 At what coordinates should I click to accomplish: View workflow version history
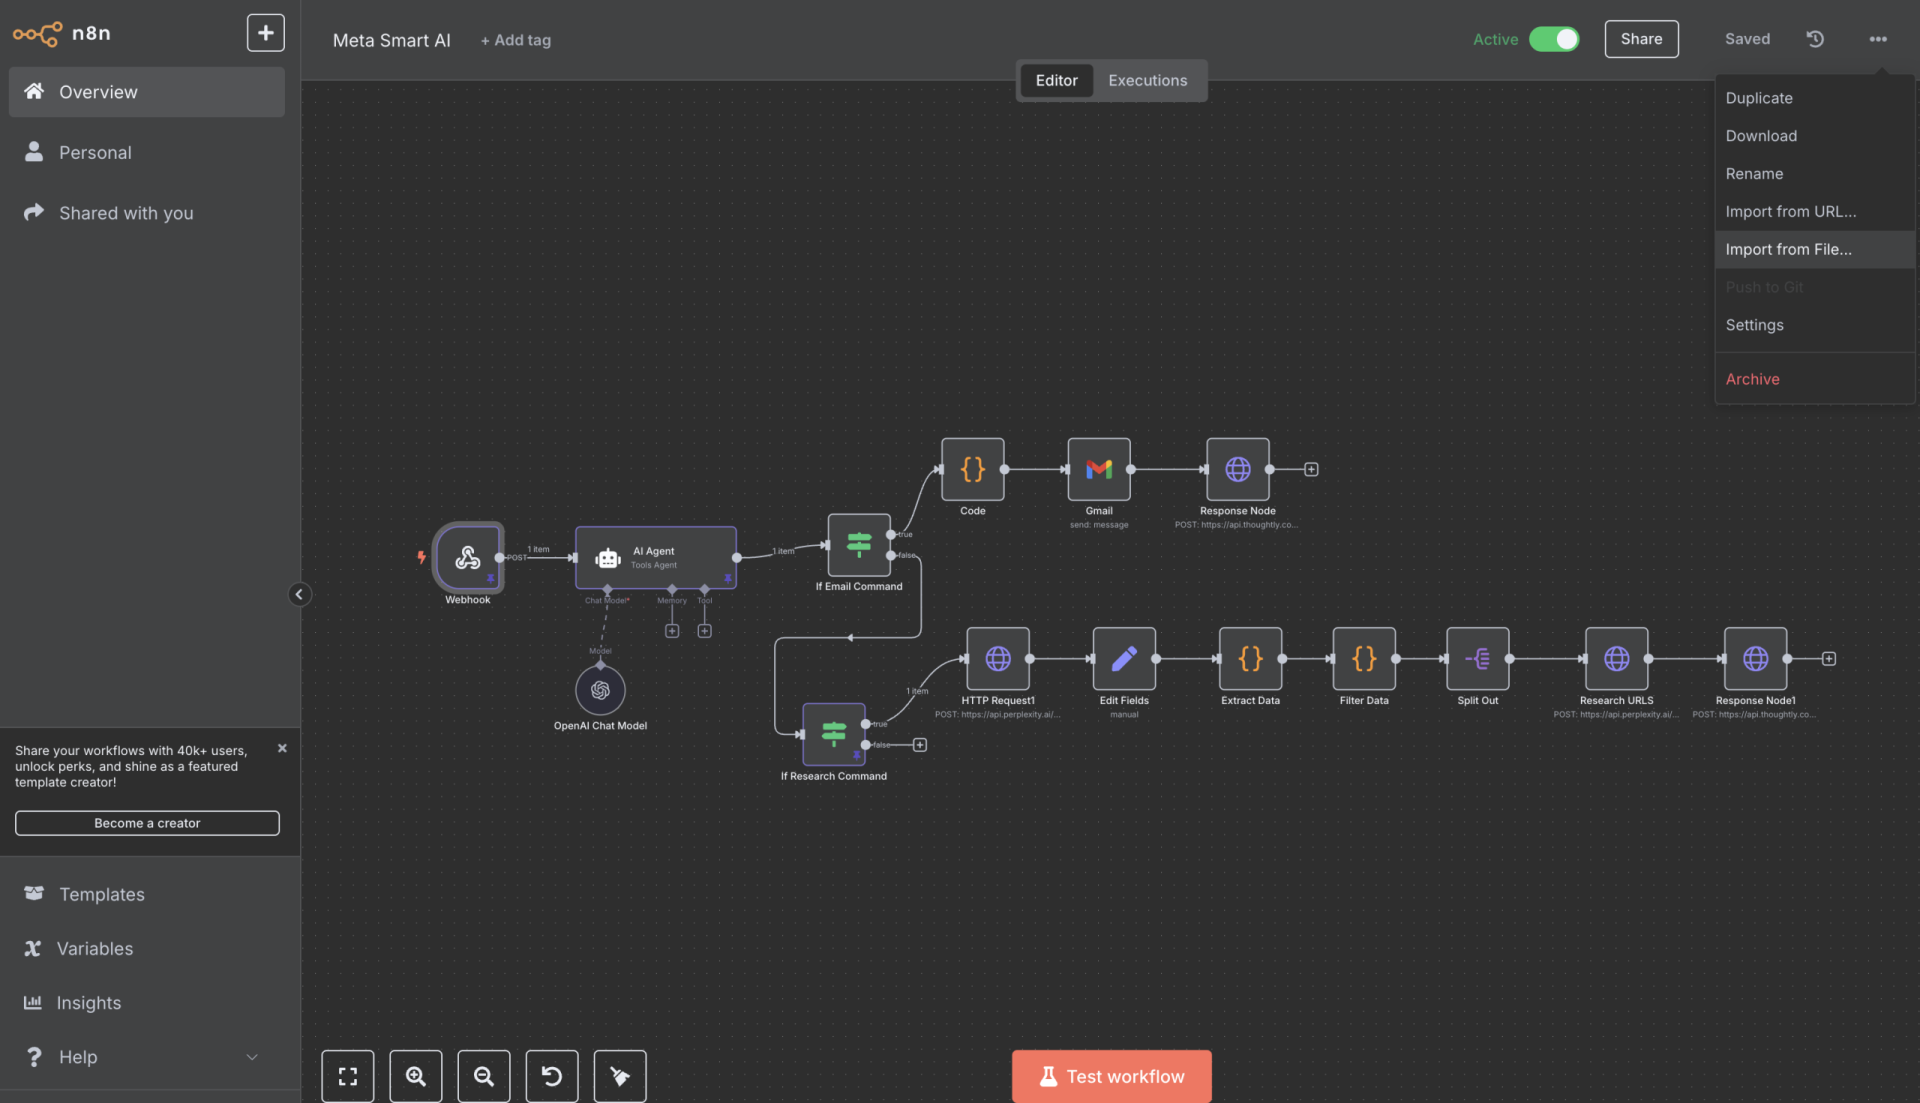coord(1814,39)
